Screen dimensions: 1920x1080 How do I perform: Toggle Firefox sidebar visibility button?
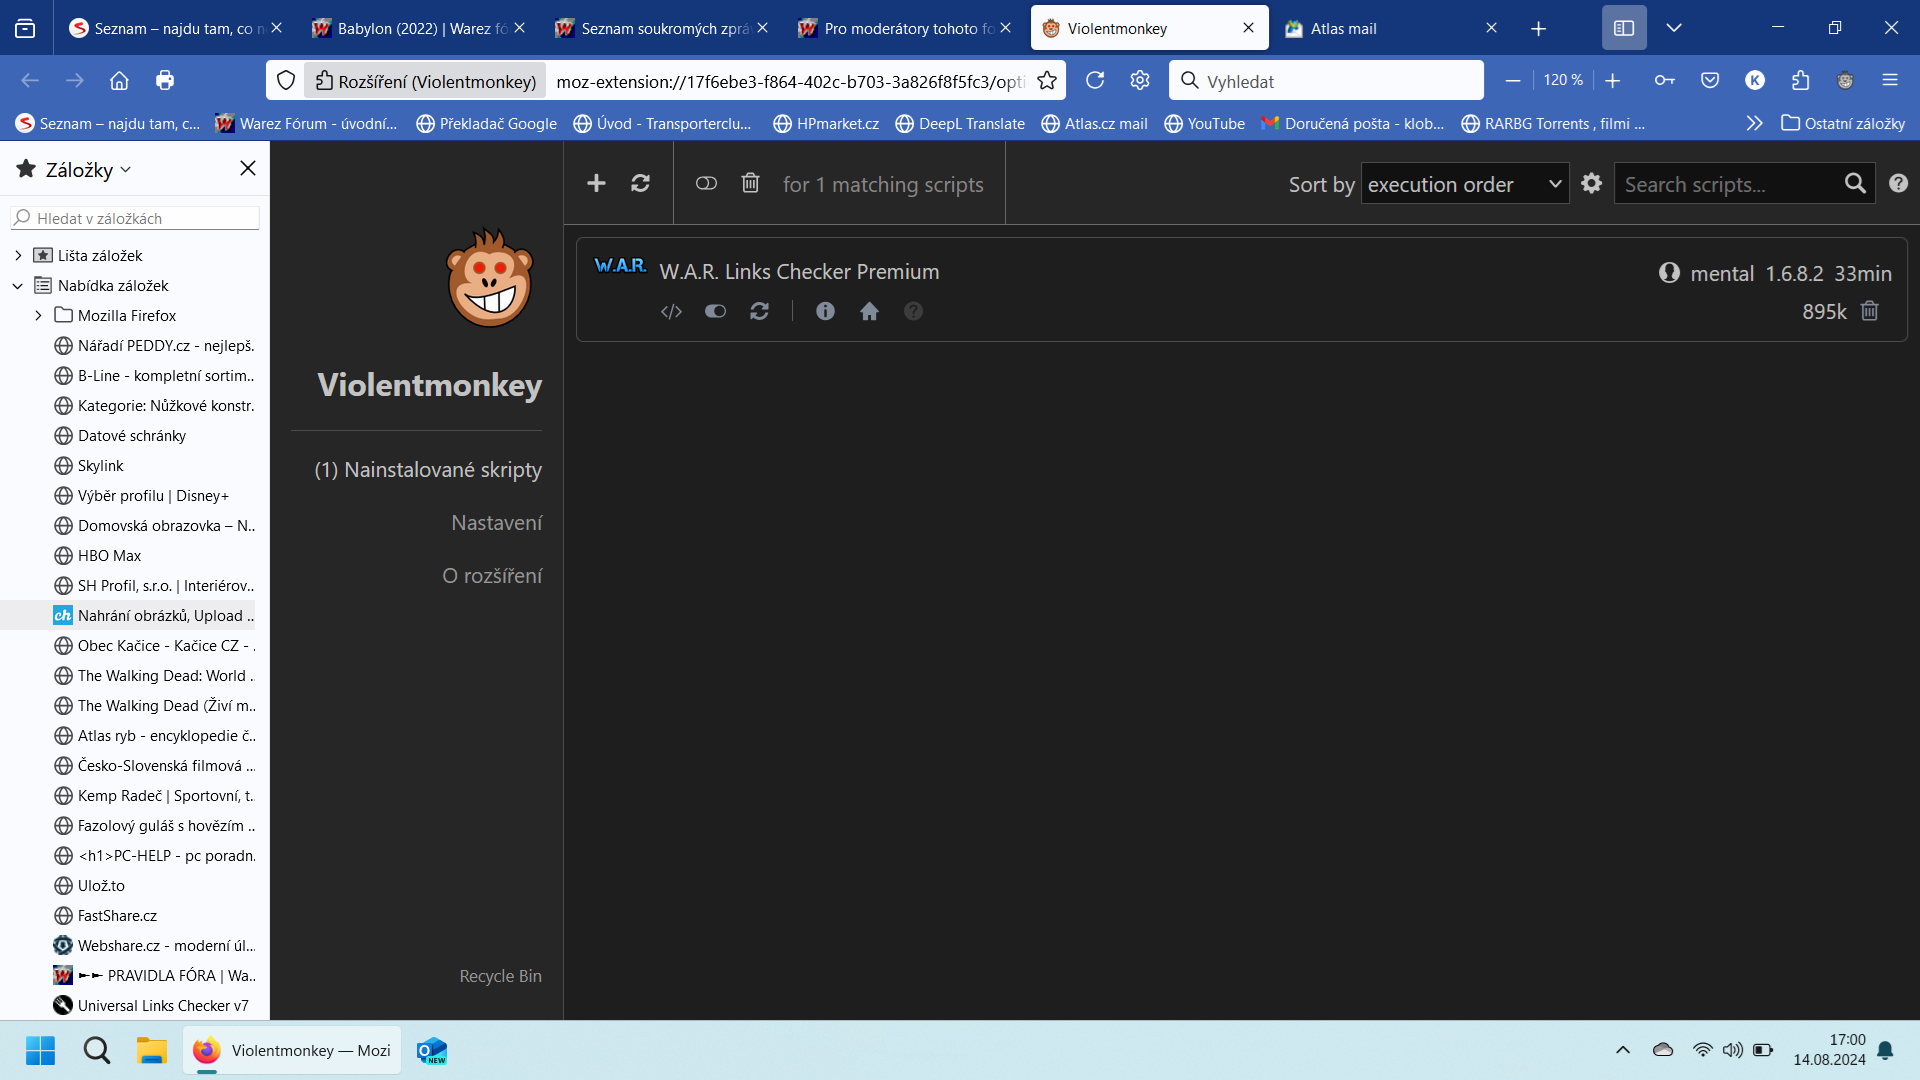point(1623,28)
